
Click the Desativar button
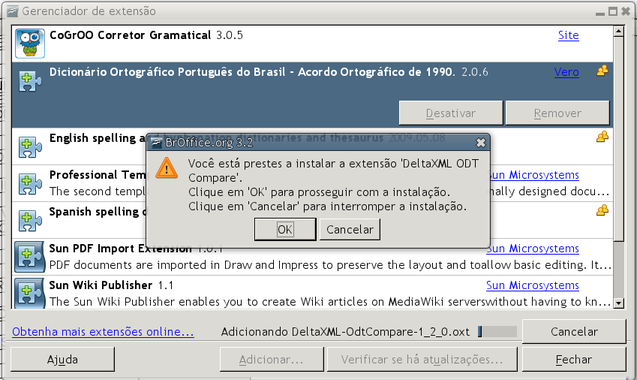[x=451, y=113]
